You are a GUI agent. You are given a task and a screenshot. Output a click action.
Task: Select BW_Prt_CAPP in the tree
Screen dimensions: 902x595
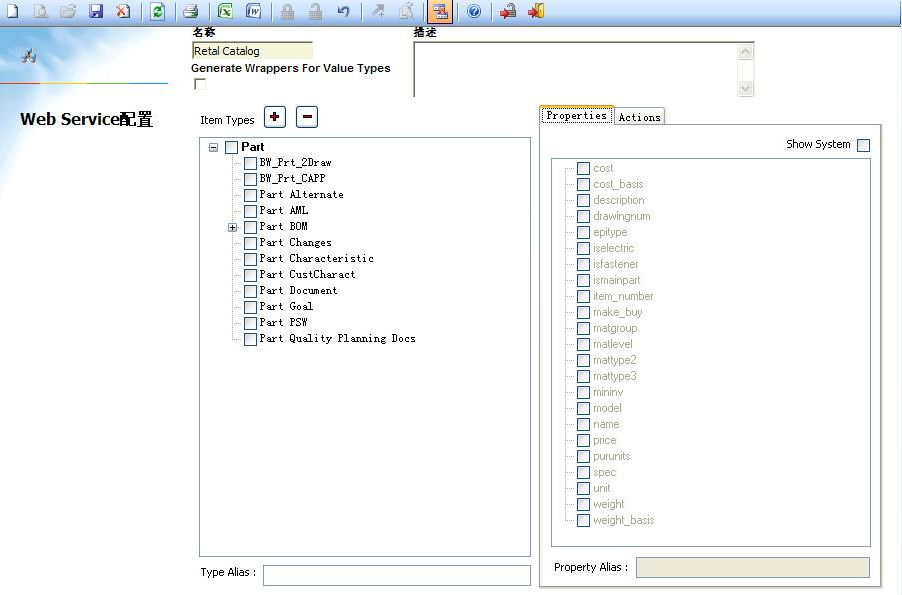click(x=292, y=178)
